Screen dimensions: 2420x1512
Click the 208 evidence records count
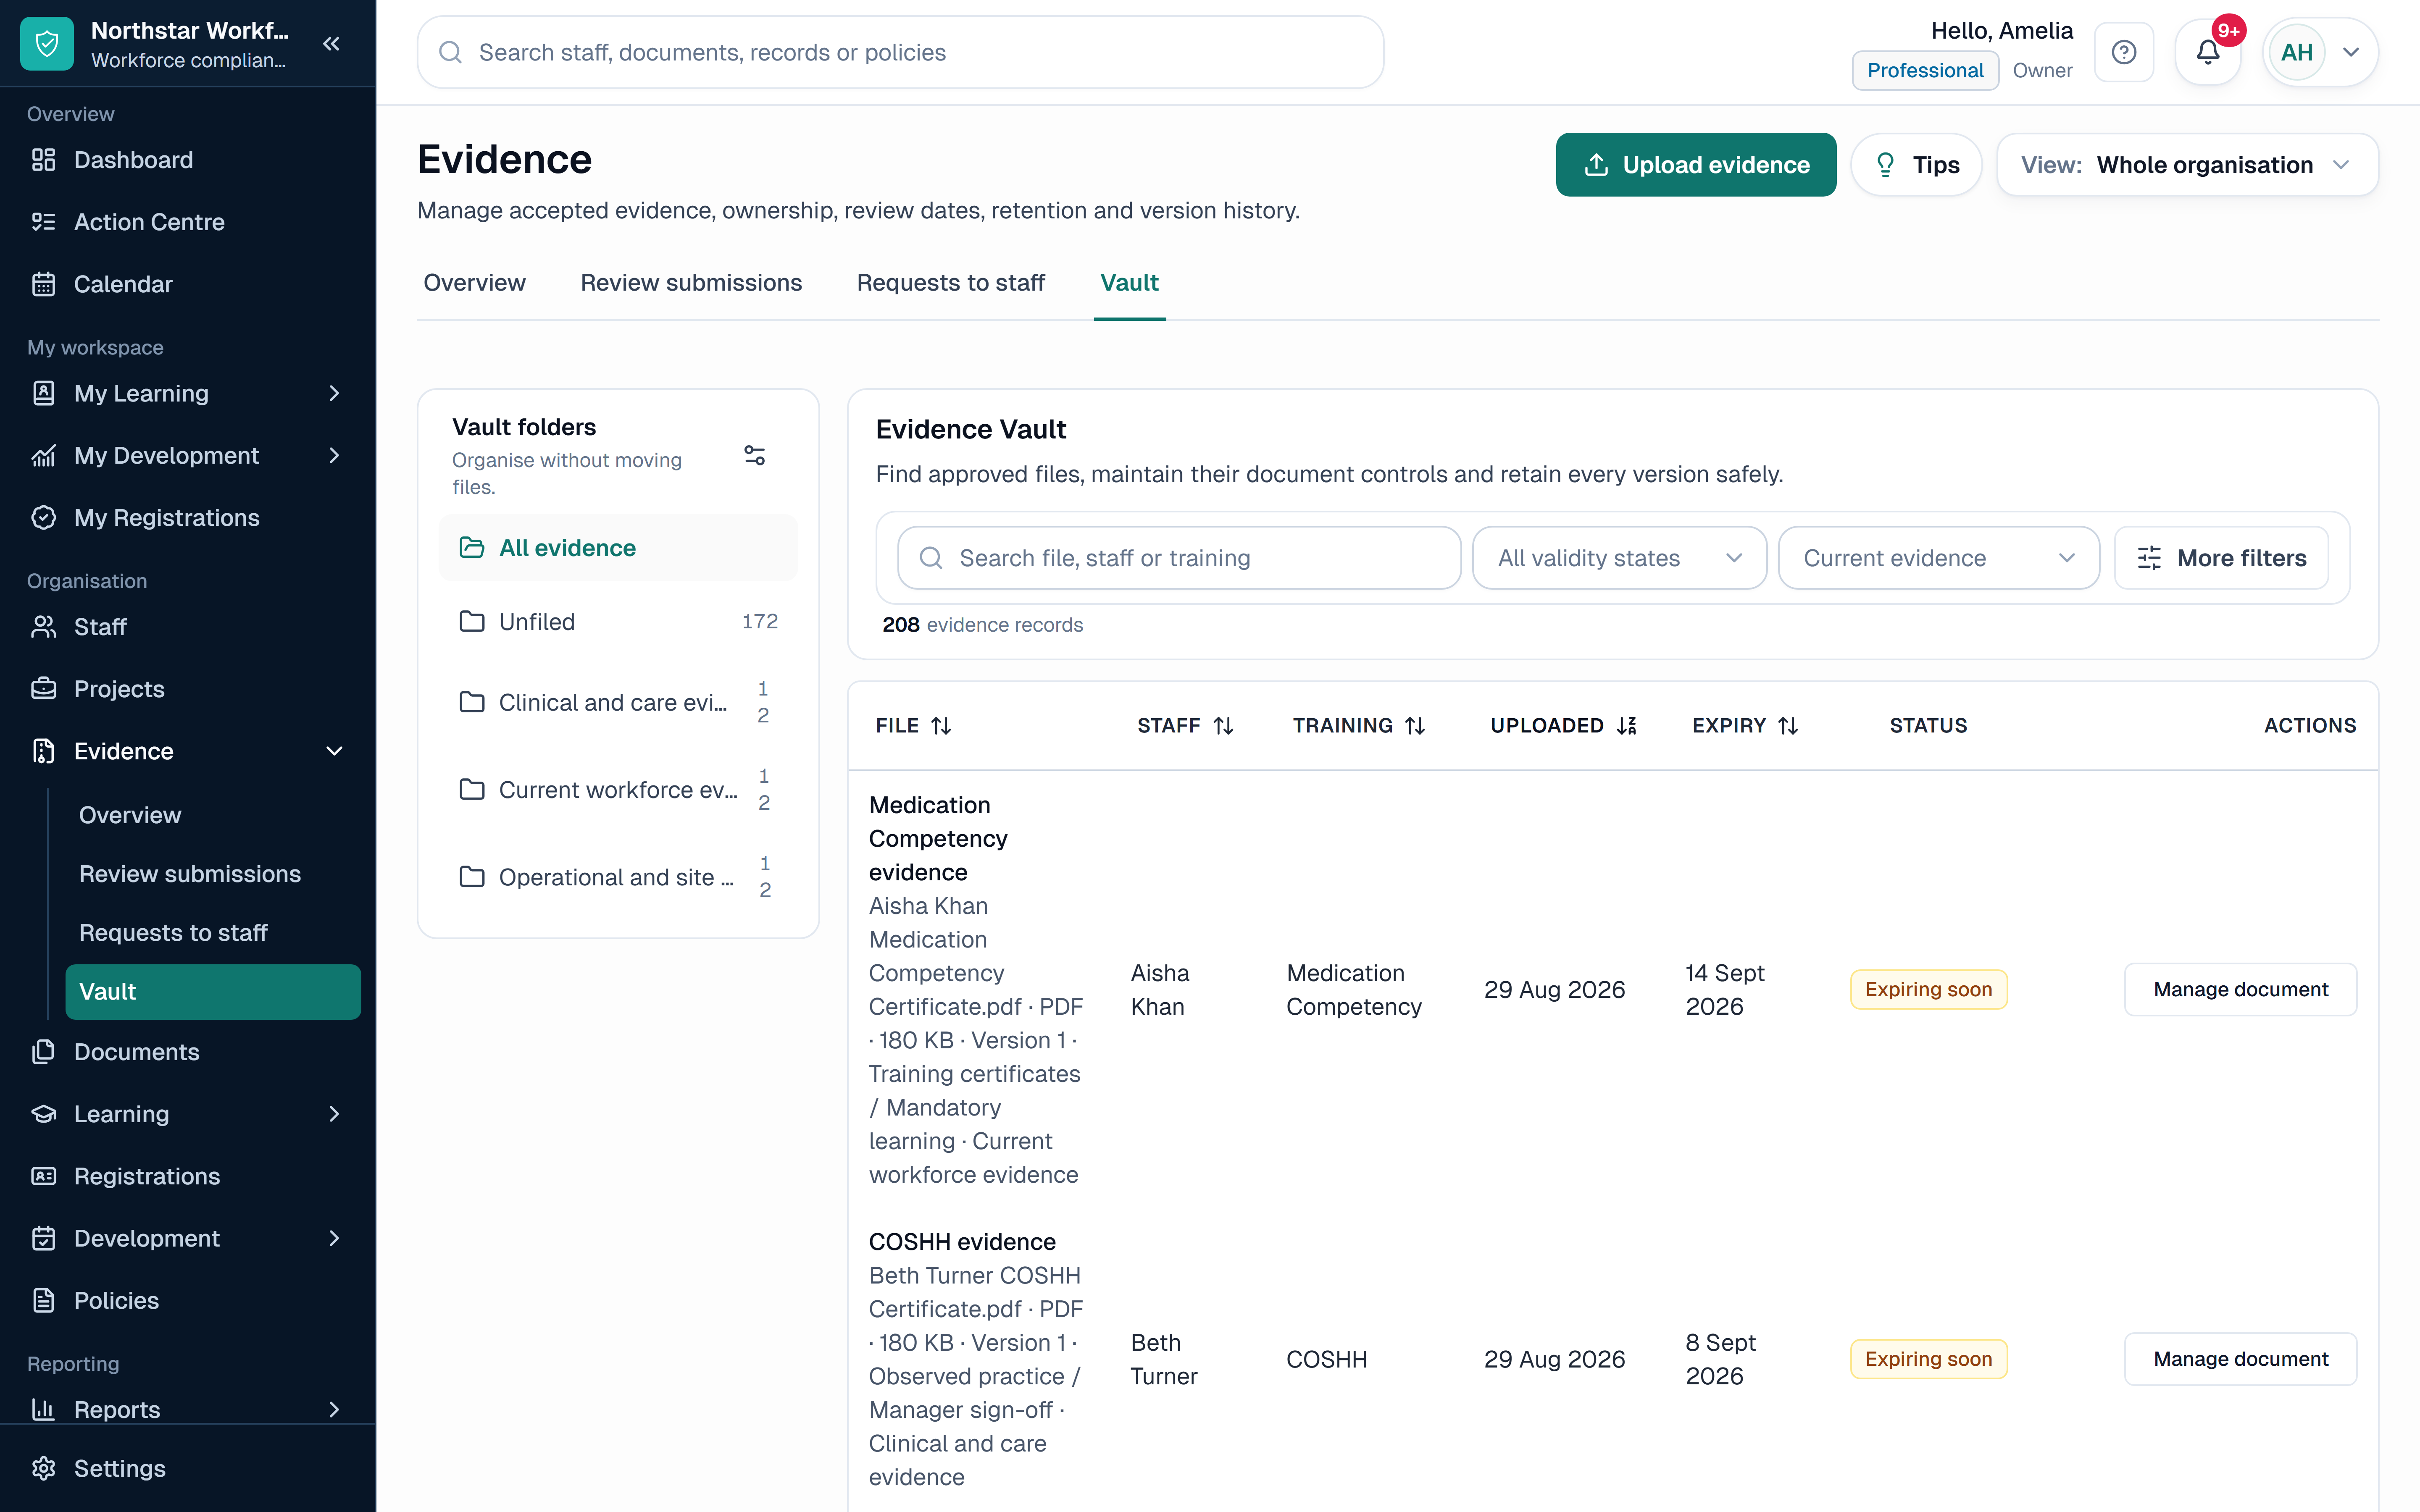[x=982, y=625]
